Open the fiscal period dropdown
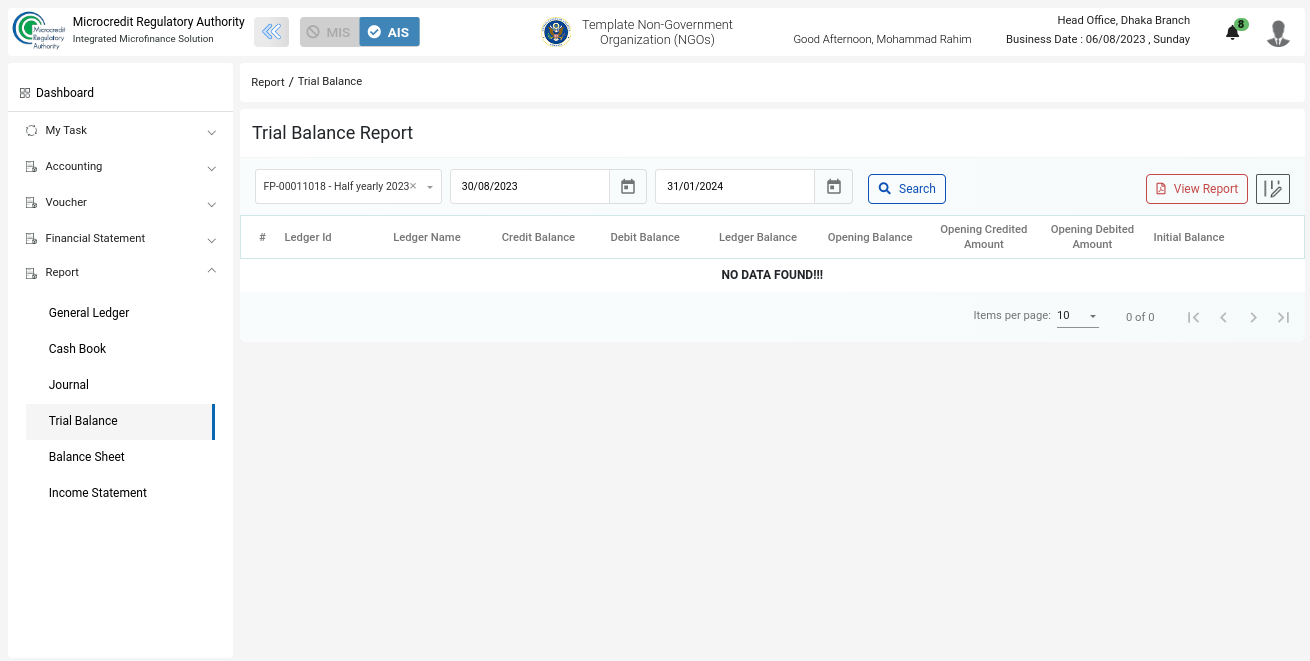 [x=430, y=187]
